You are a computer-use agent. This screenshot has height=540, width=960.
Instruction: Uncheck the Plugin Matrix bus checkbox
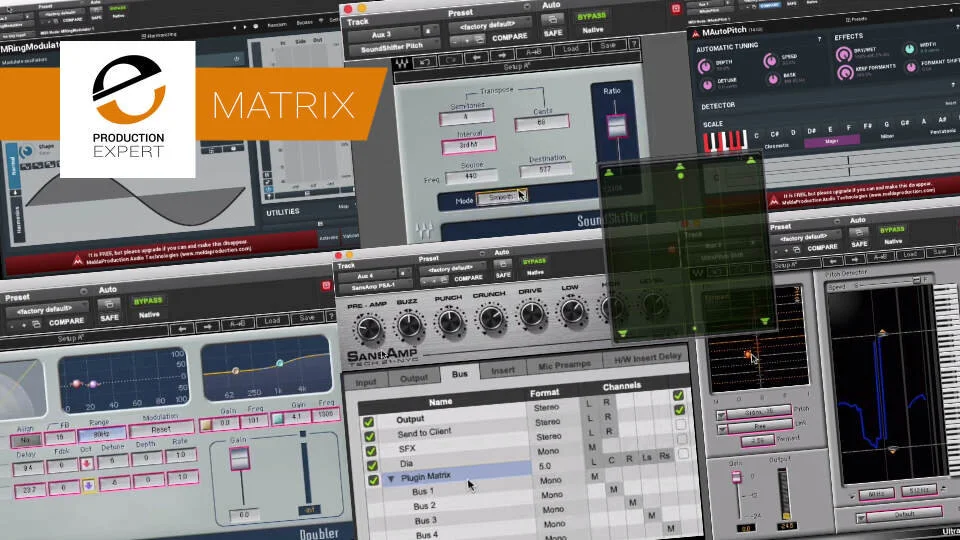pyautogui.click(x=373, y=481)
